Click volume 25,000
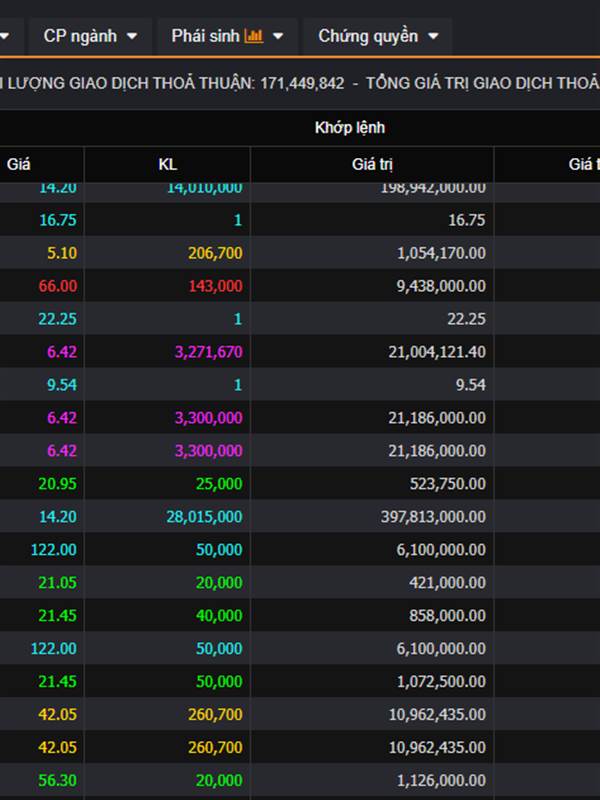This screenshot has width=600, height=800. pos(219,484)
